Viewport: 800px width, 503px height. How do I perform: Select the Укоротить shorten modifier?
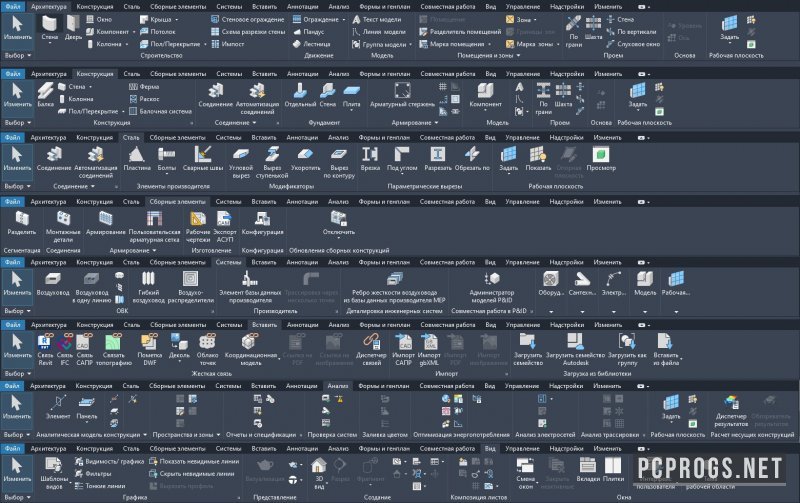[x=305, y=159]
